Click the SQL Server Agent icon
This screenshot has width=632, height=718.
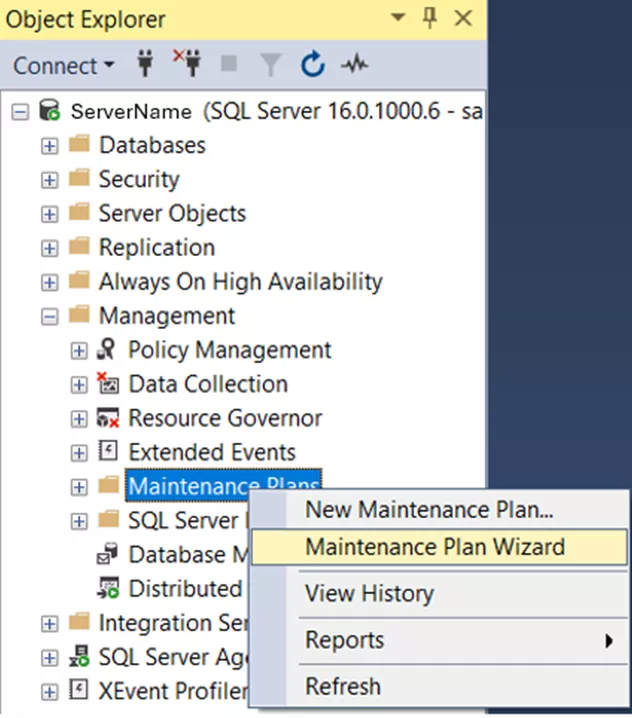[x=79, y=656]
